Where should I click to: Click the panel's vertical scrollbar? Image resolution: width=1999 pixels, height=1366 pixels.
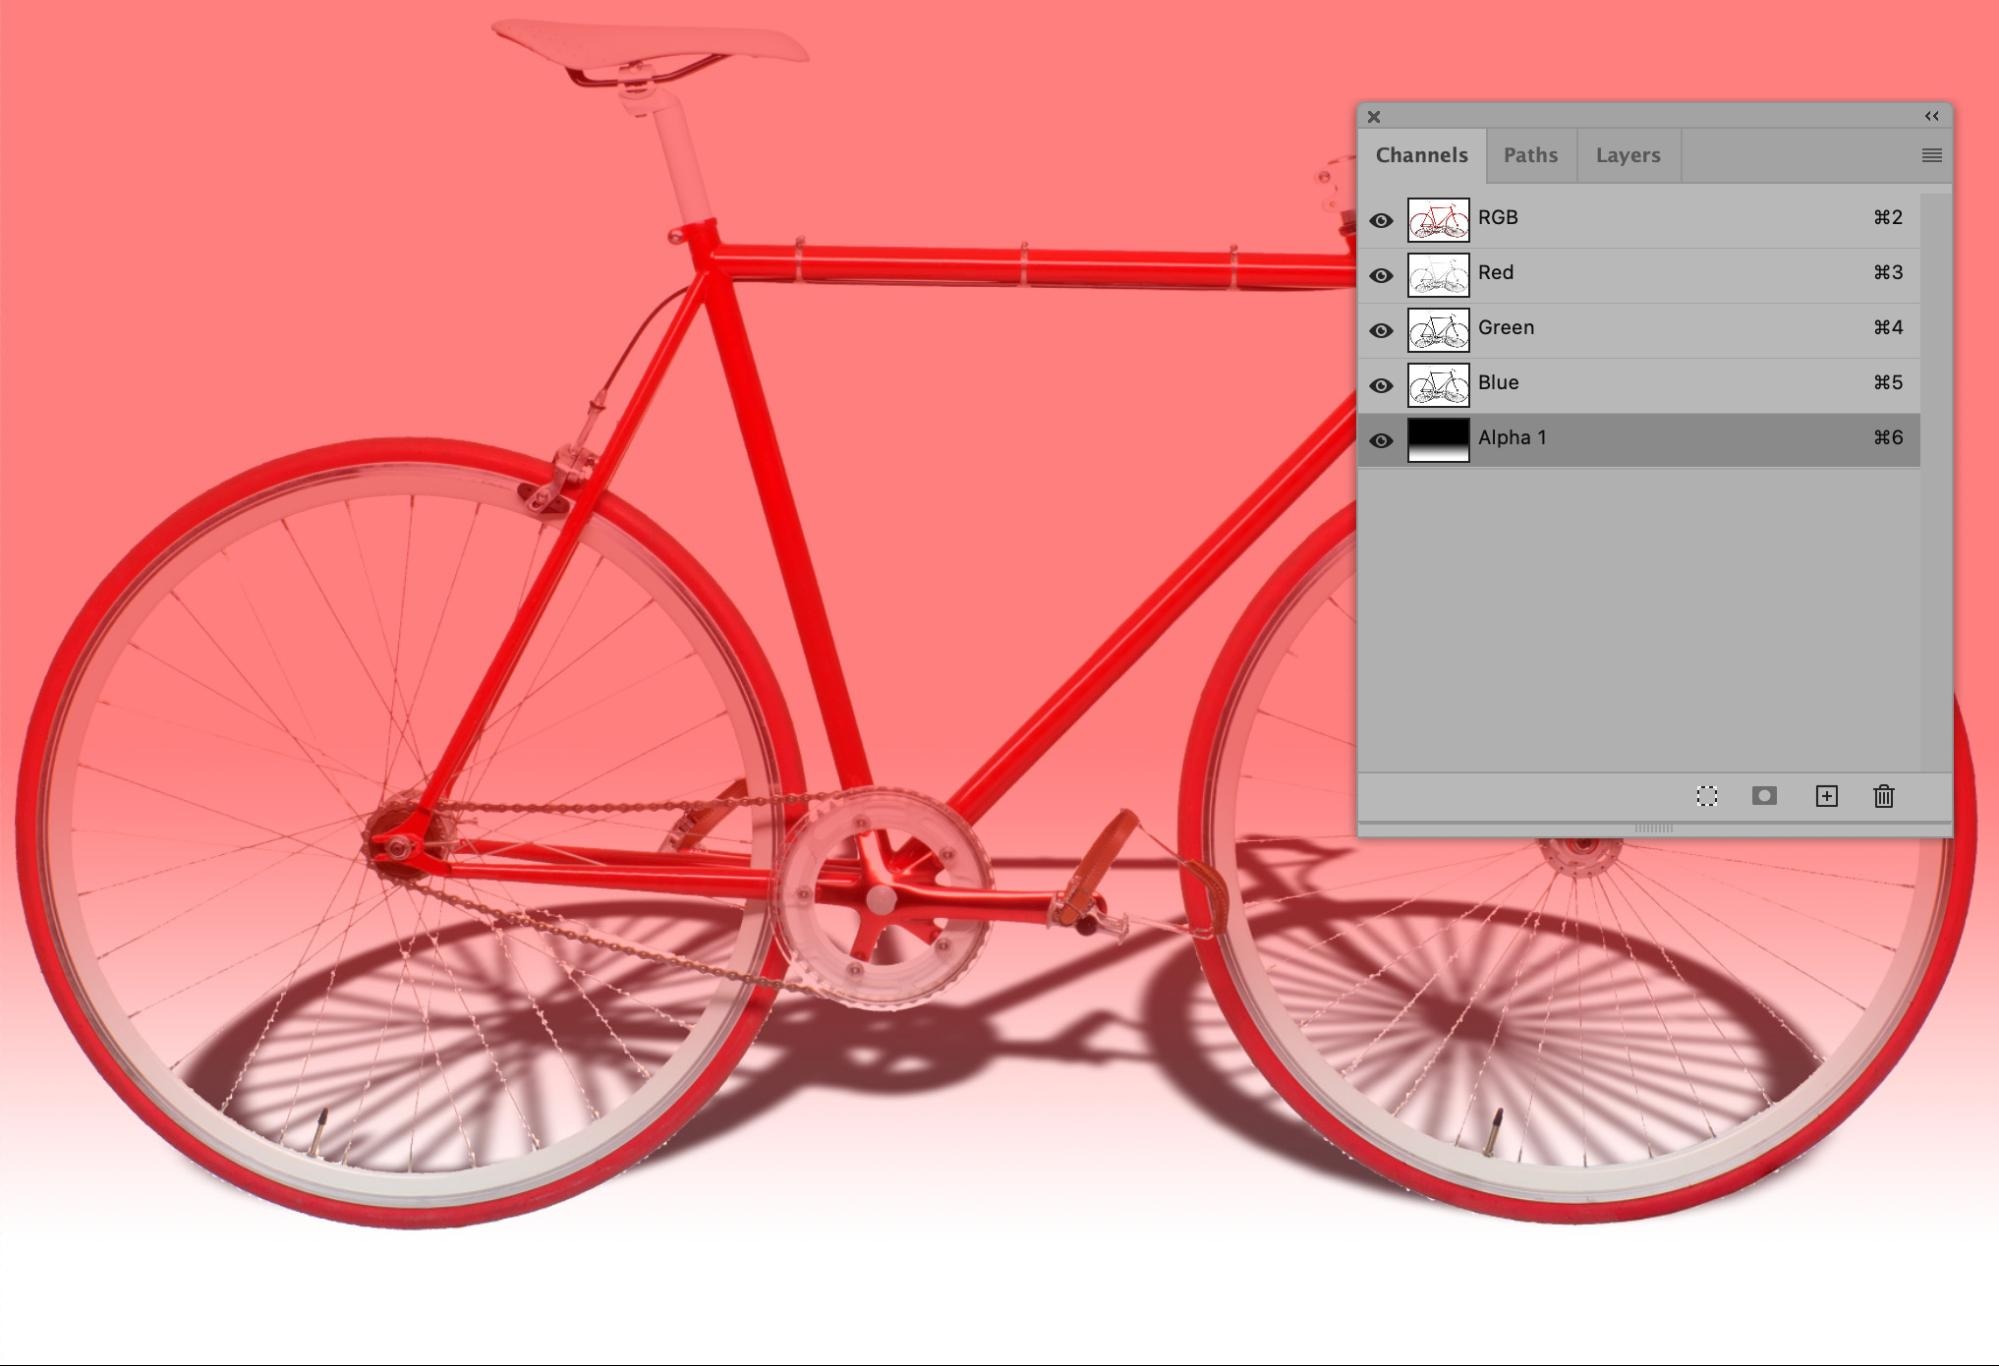(1935, 480)
